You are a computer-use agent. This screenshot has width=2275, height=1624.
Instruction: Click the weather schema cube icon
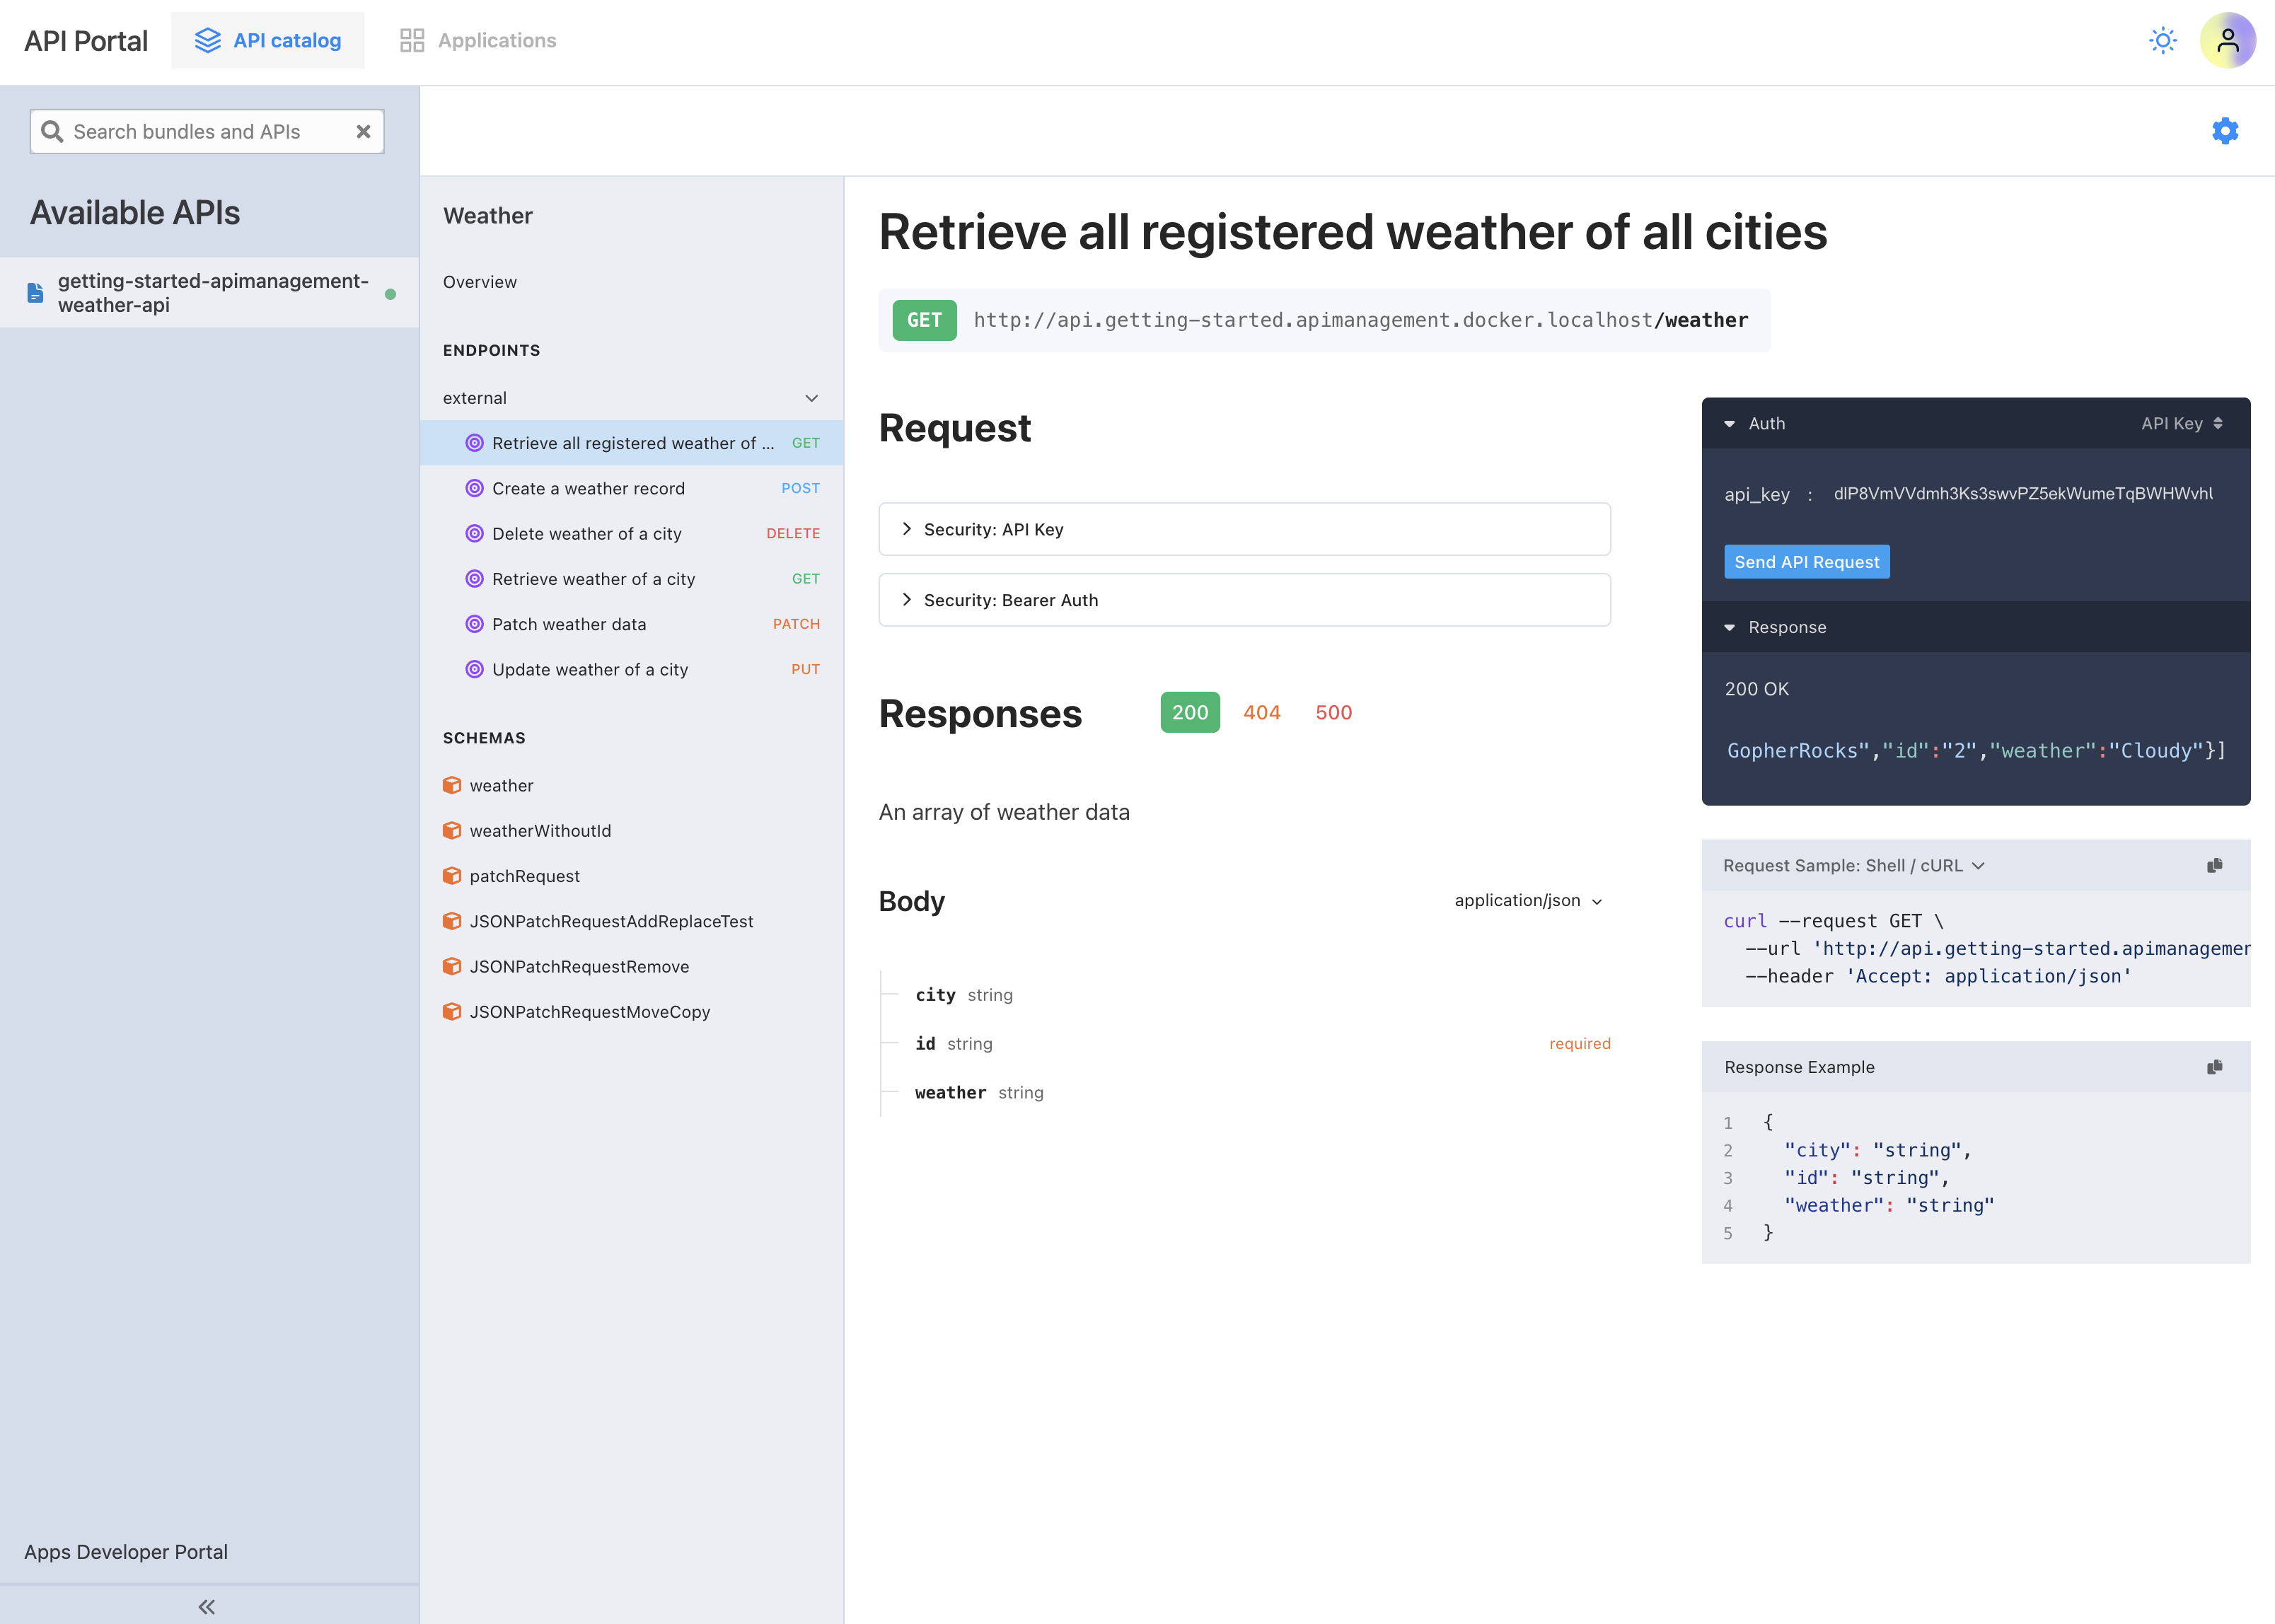tap(452, 786)
